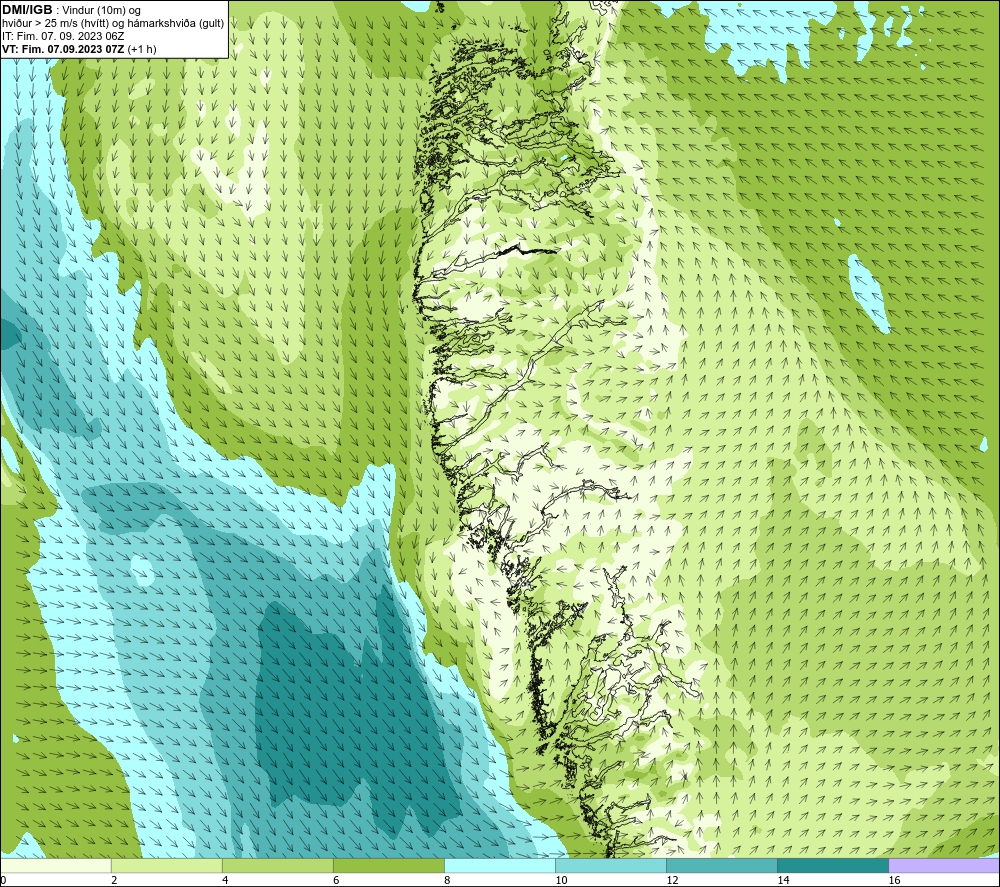
Task: Click the '0' label on the wind scale
Action: (x=3, y=880)
